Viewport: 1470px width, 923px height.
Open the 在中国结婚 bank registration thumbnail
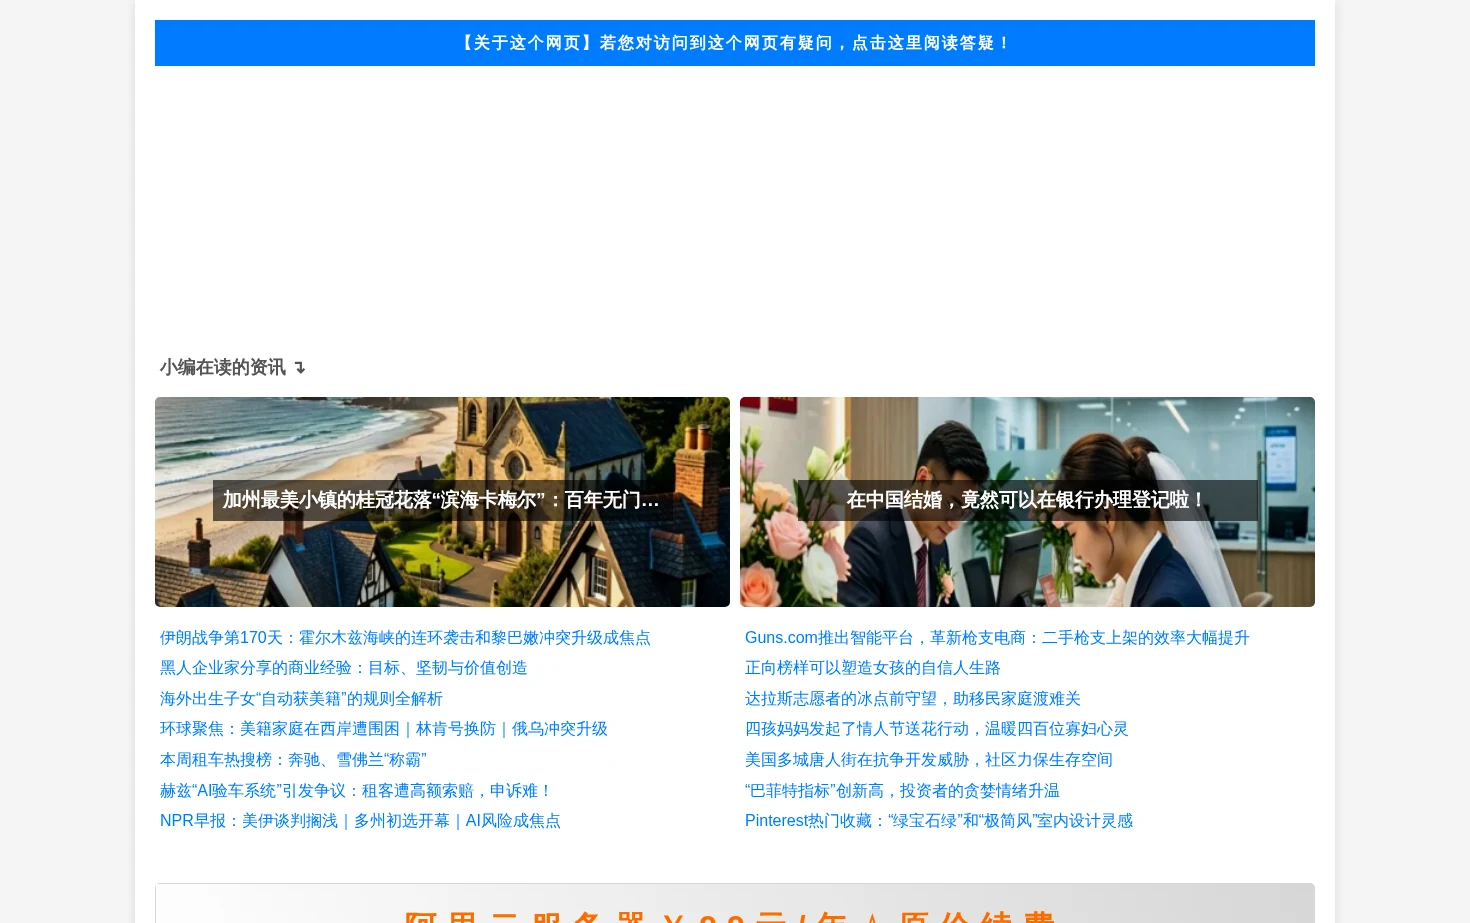click(1027, 502)
